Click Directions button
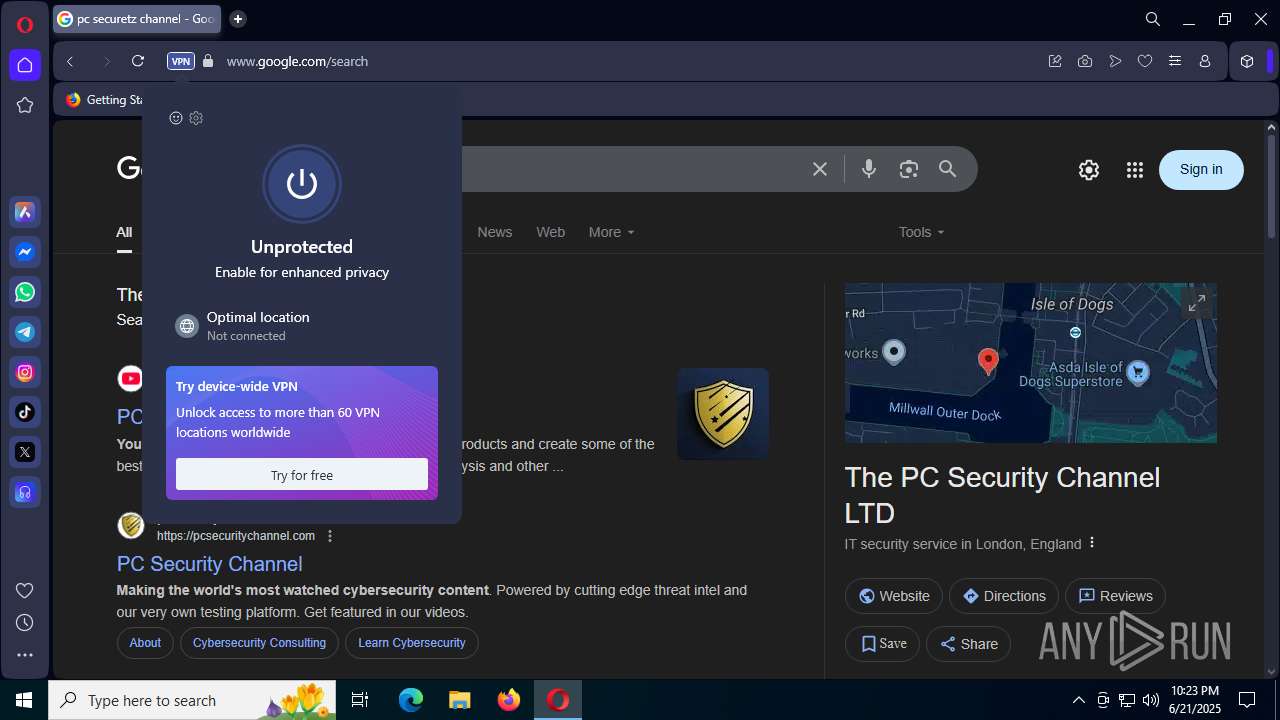Image resolution: width=1280 pixels, height=720 pixels. coord(1004,596)
